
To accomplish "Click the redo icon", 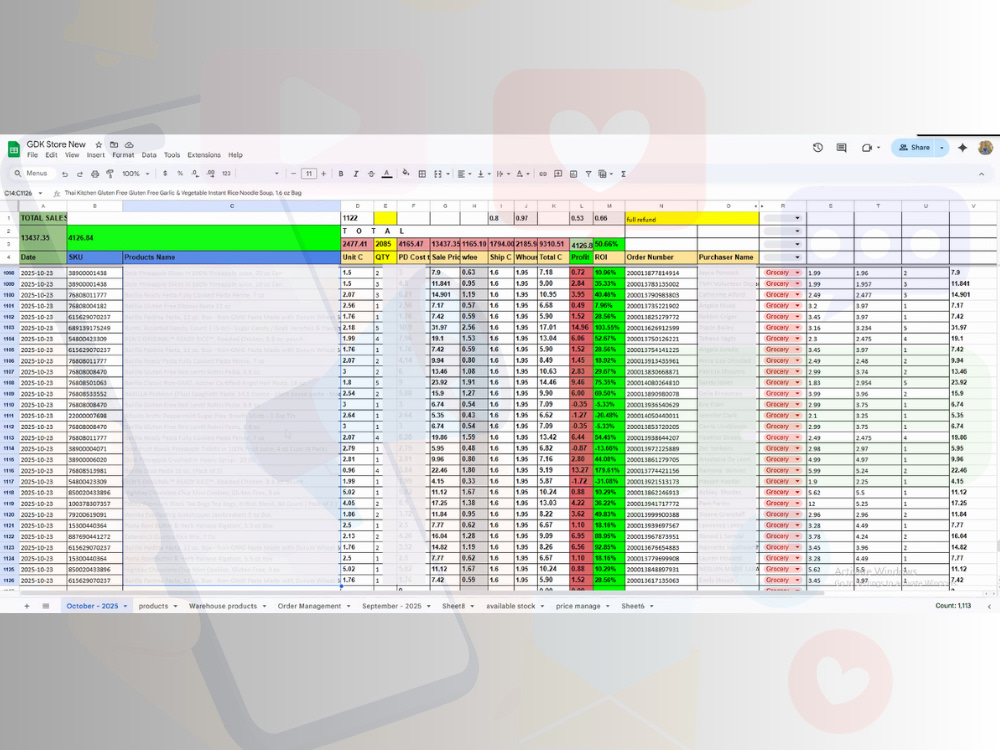I will [80, 173].
